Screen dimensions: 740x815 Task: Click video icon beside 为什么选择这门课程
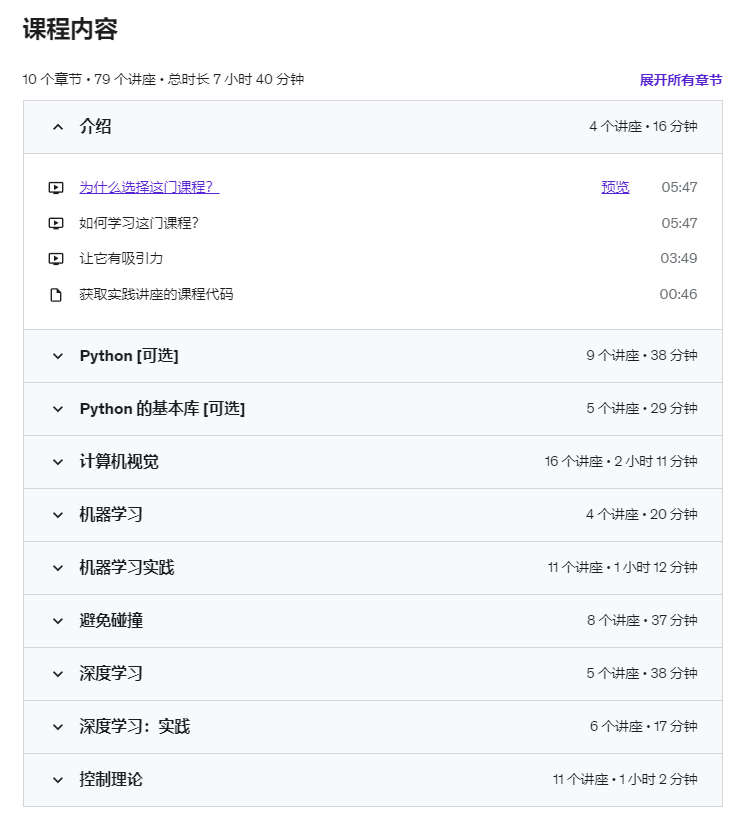(56, 188)
